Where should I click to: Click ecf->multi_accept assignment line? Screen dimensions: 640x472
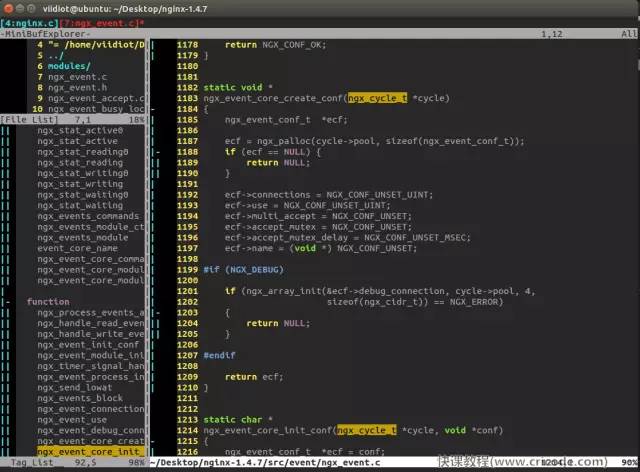click(318, 216)
